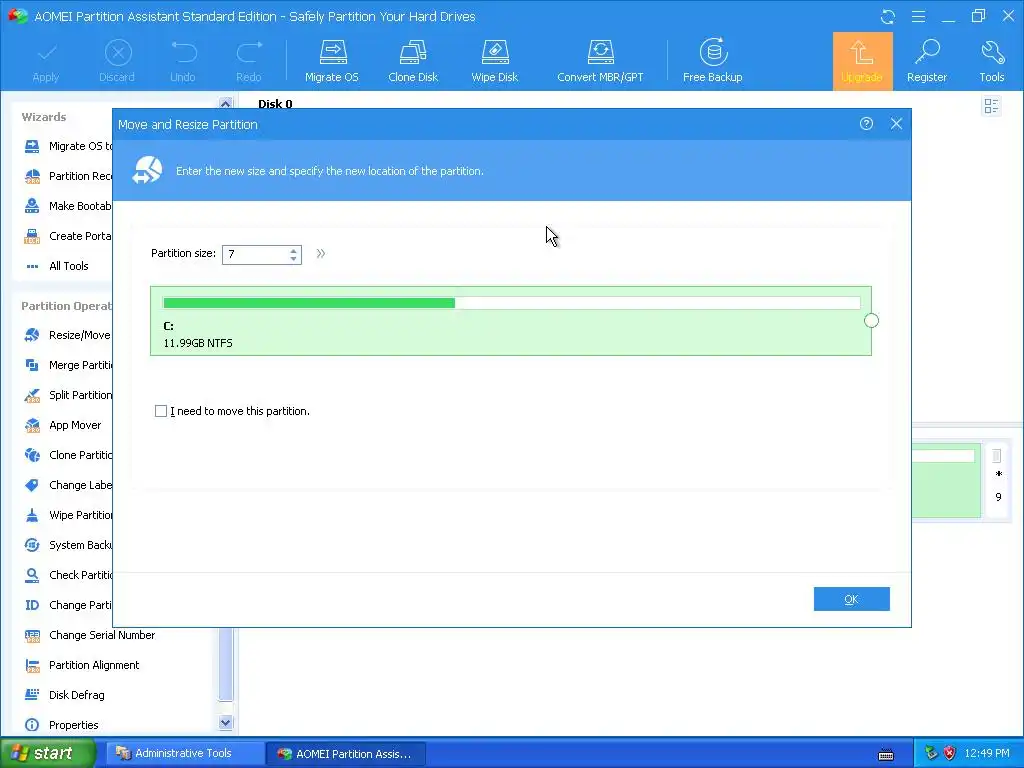The image size is (1024, 768).
Task: Enable I need to move this partition
Action: 161,411
